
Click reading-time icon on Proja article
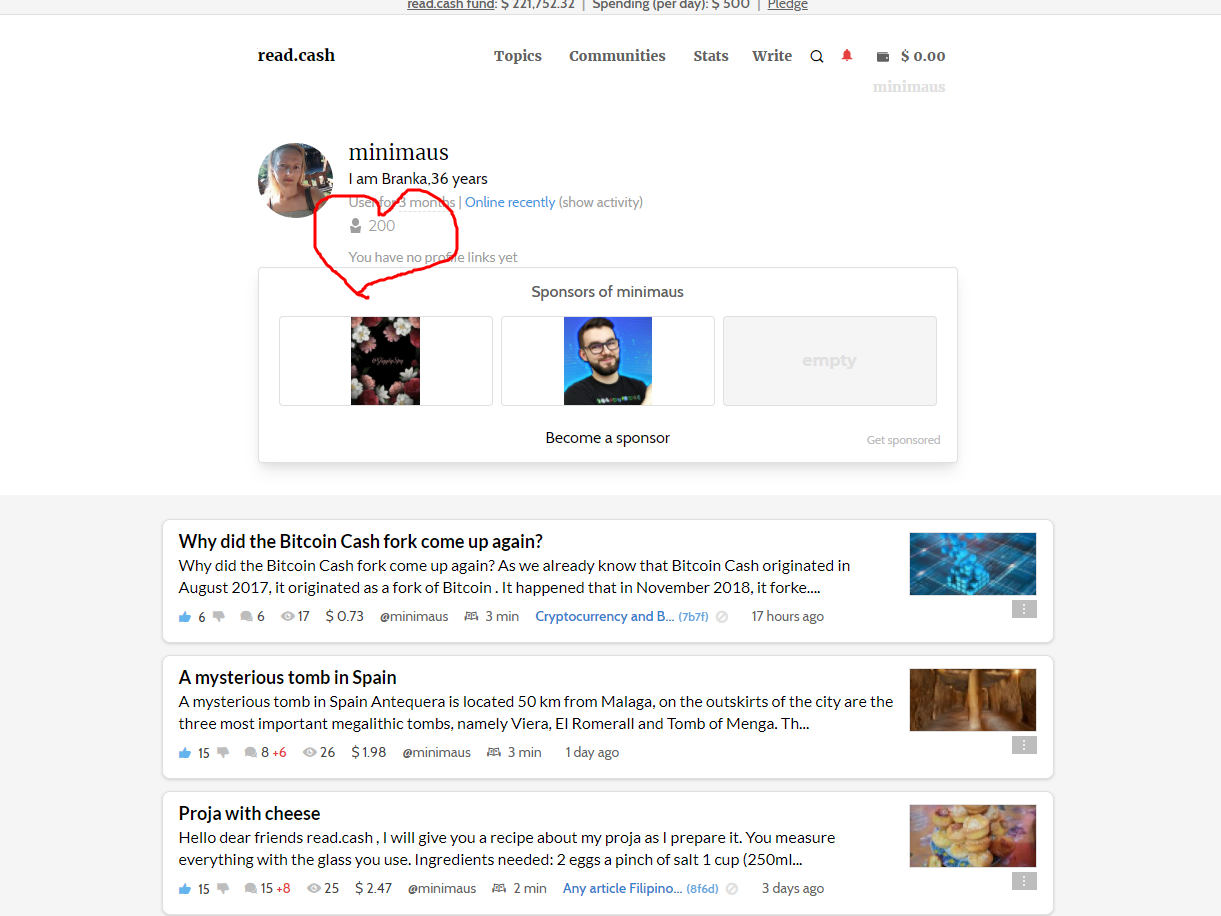[499, 889]
